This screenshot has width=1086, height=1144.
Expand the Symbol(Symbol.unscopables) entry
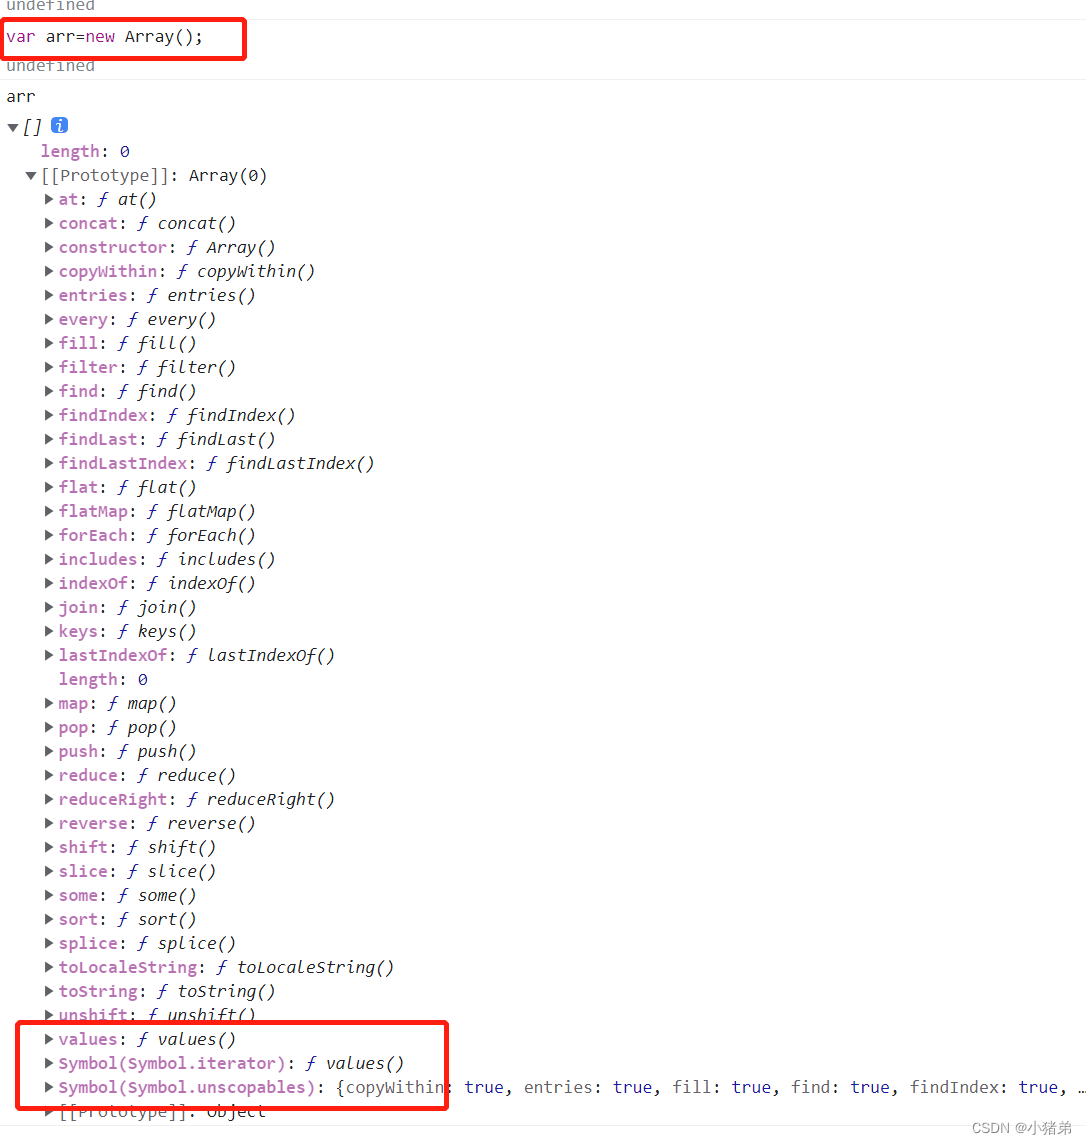(48, 1087)
